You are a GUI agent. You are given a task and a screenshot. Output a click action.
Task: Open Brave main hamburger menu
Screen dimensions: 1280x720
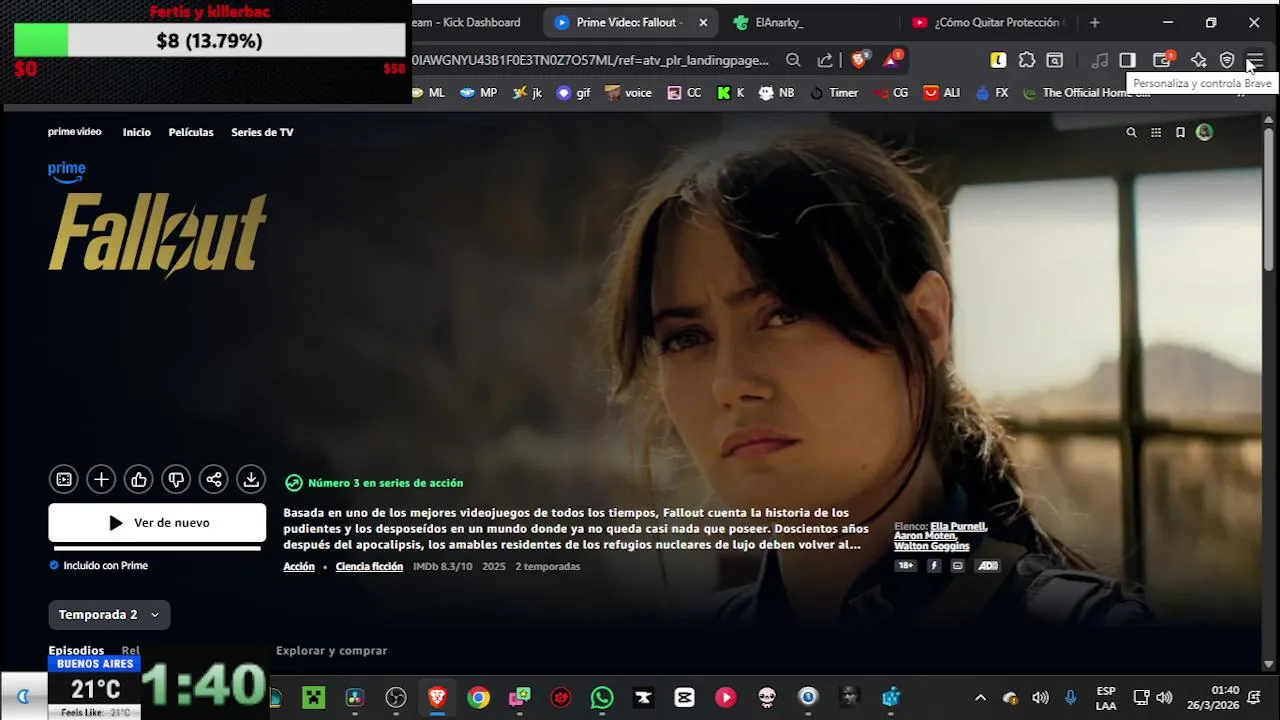[1256, 61]
